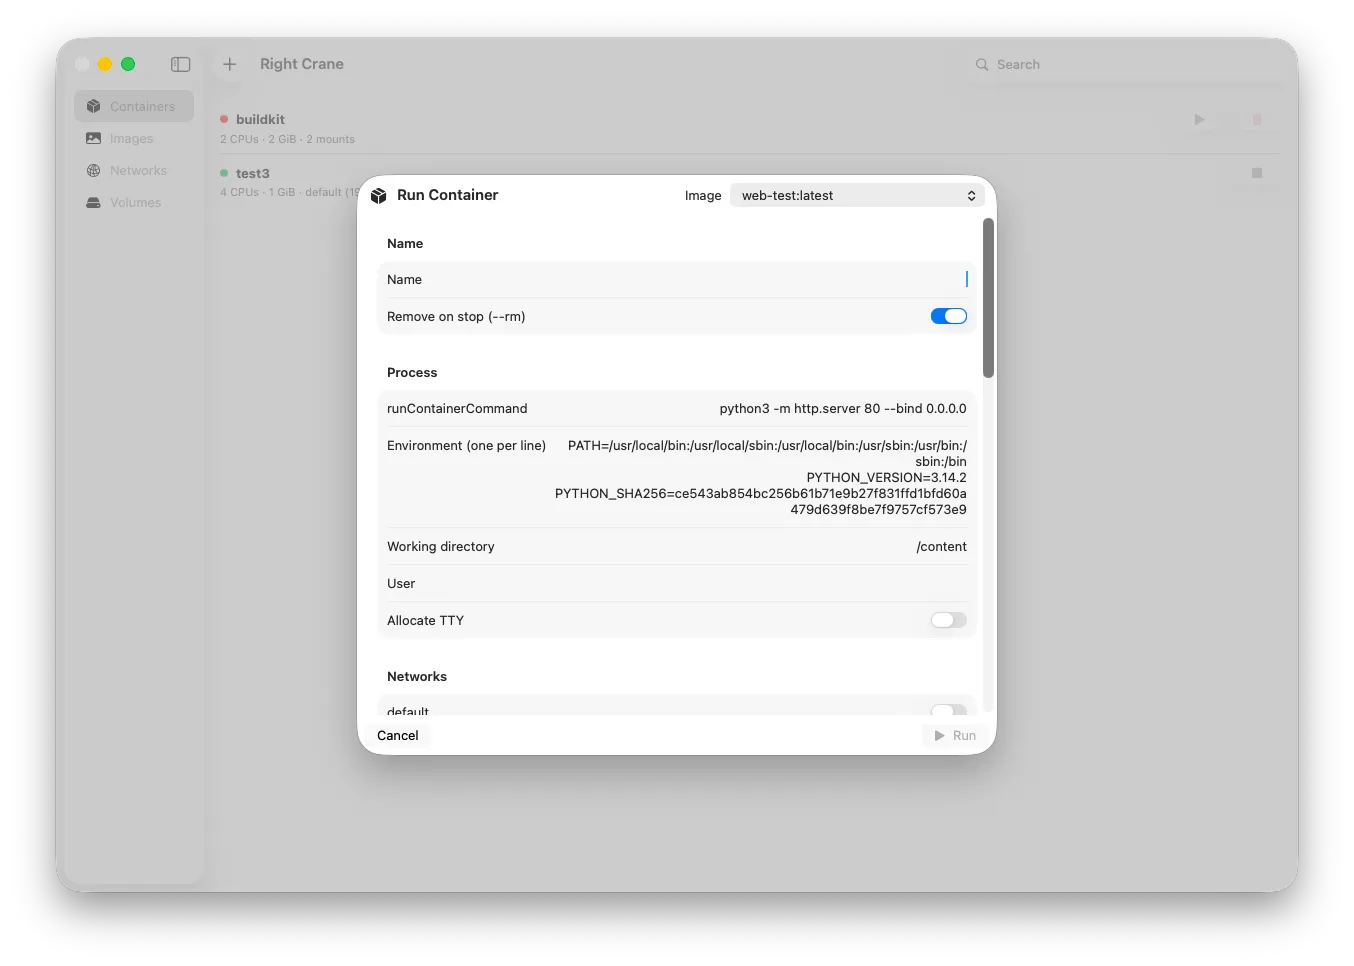The height and width of the screenshot is (966, 1354).
Task: Delete buildkit using the trash icon
Action: (x=1256, y=119)
